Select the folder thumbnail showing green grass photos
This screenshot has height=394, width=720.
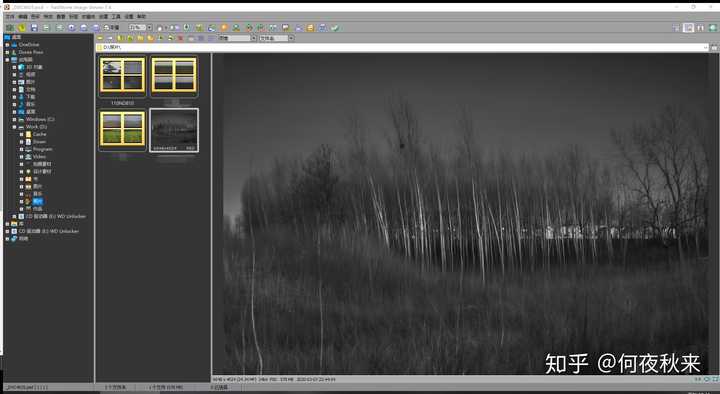click(122, 129)
